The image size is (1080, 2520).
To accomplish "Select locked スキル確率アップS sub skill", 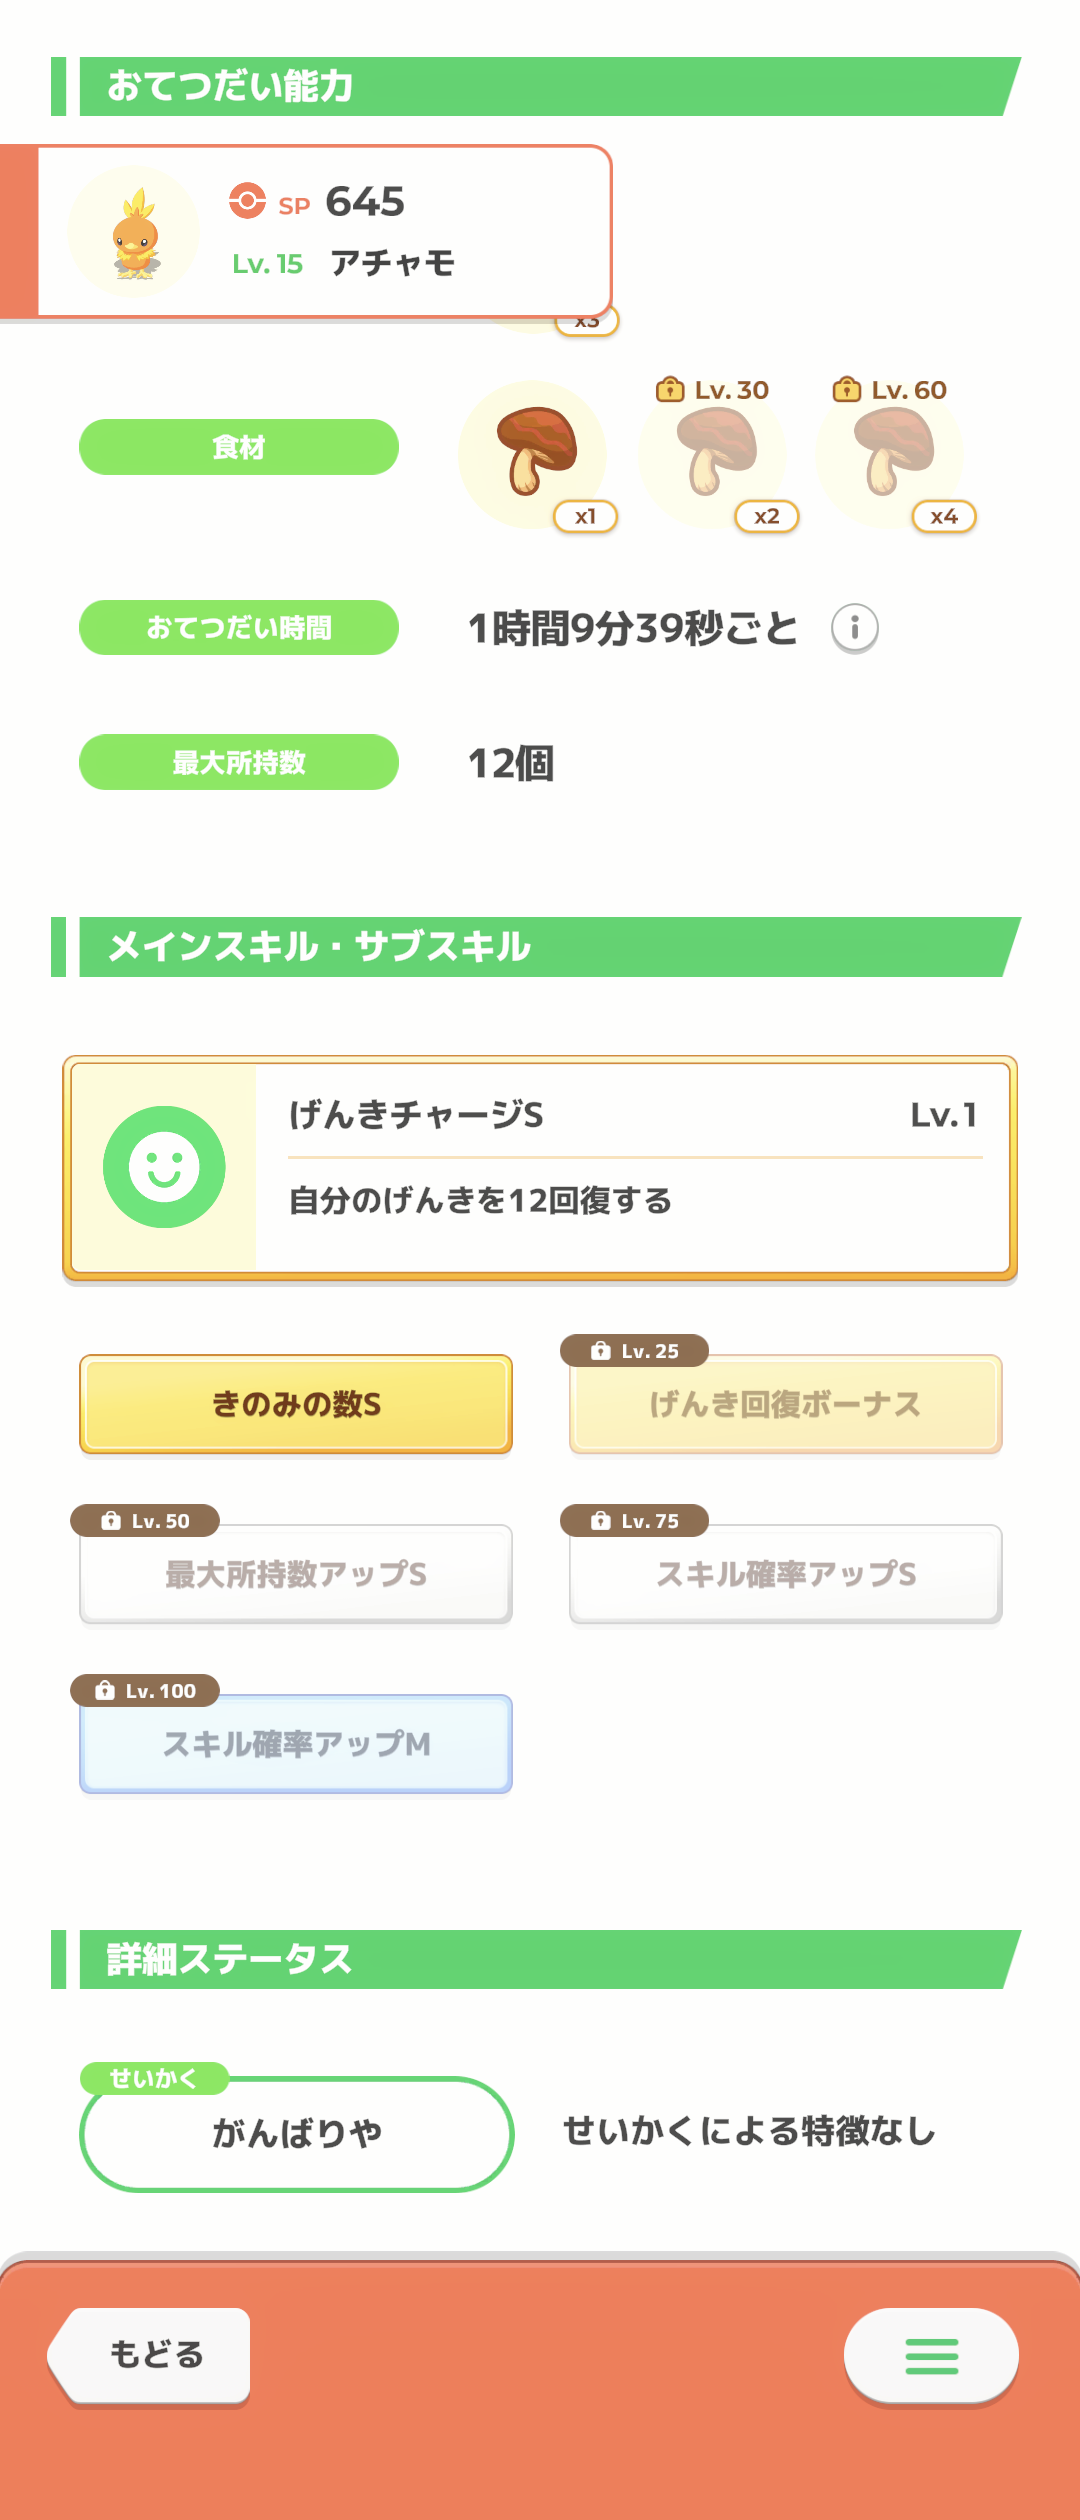I will [x=786, y=1574].
